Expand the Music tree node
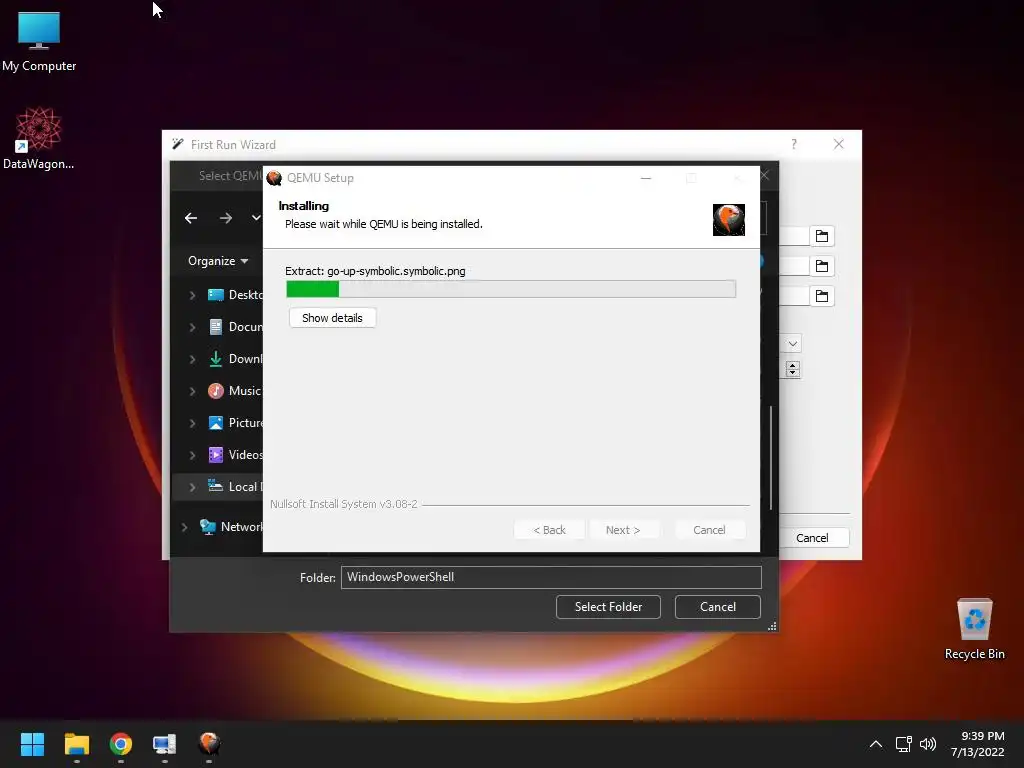The height and width of the screenshot is (768, 1024). pyautogui.click(x=192, y=391)
